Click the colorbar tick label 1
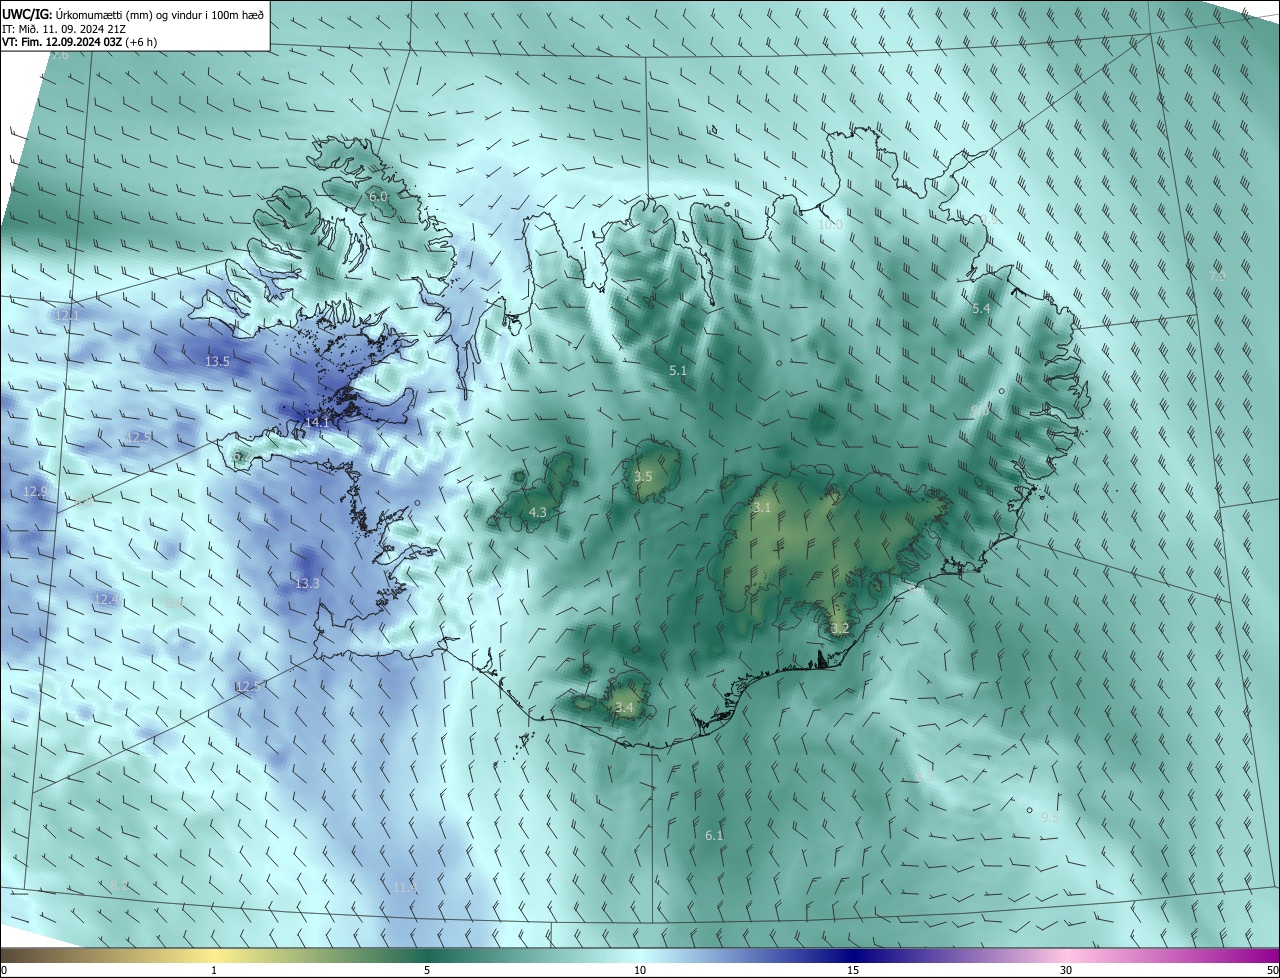This screenshot has height=978, width=1280. 214,971
